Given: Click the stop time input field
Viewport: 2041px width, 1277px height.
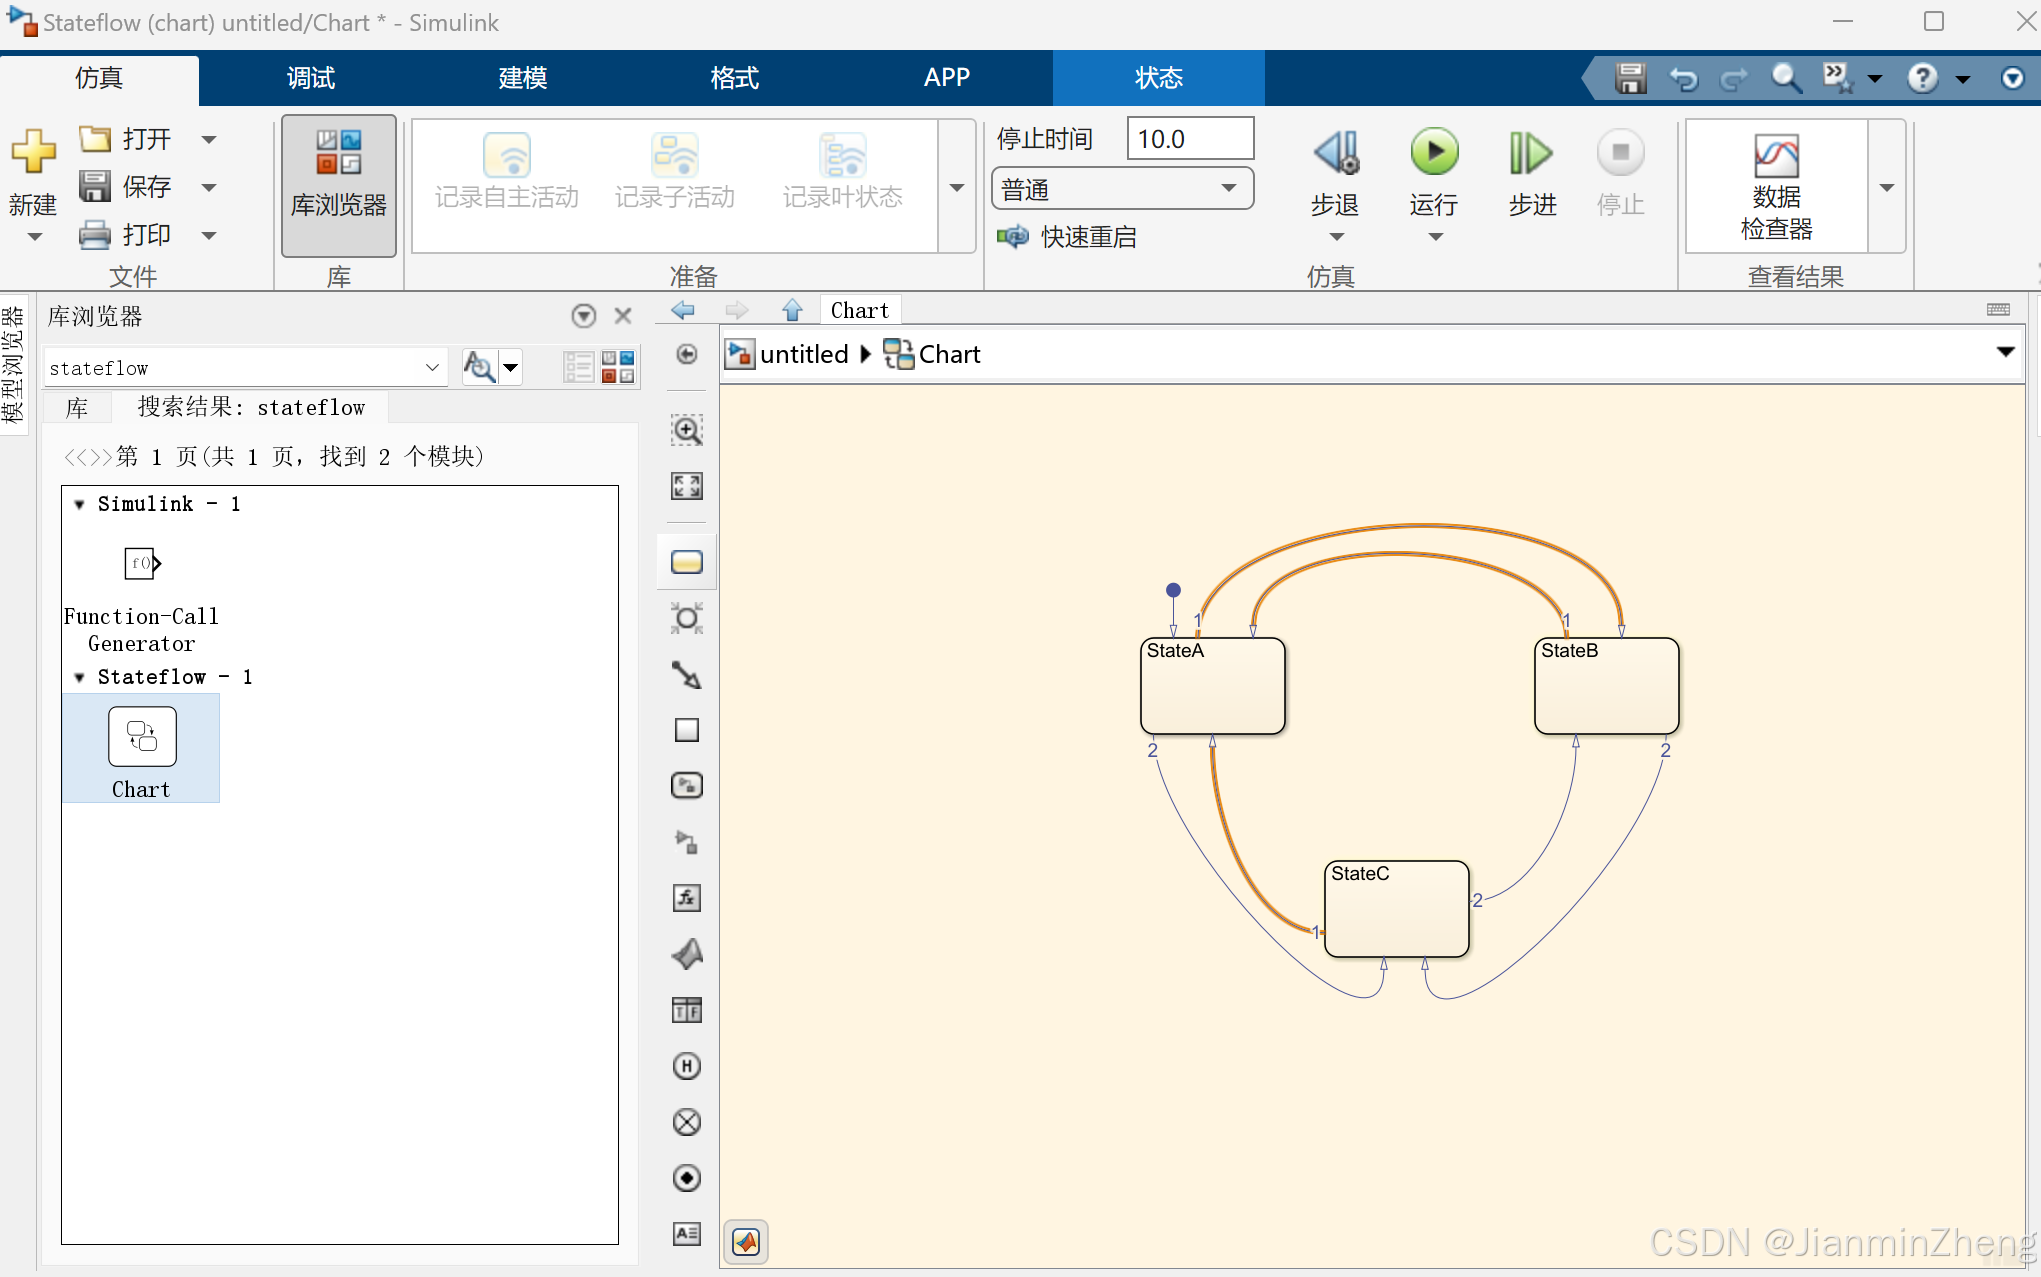Looking at the screenshot, I should pos(1189,139).
